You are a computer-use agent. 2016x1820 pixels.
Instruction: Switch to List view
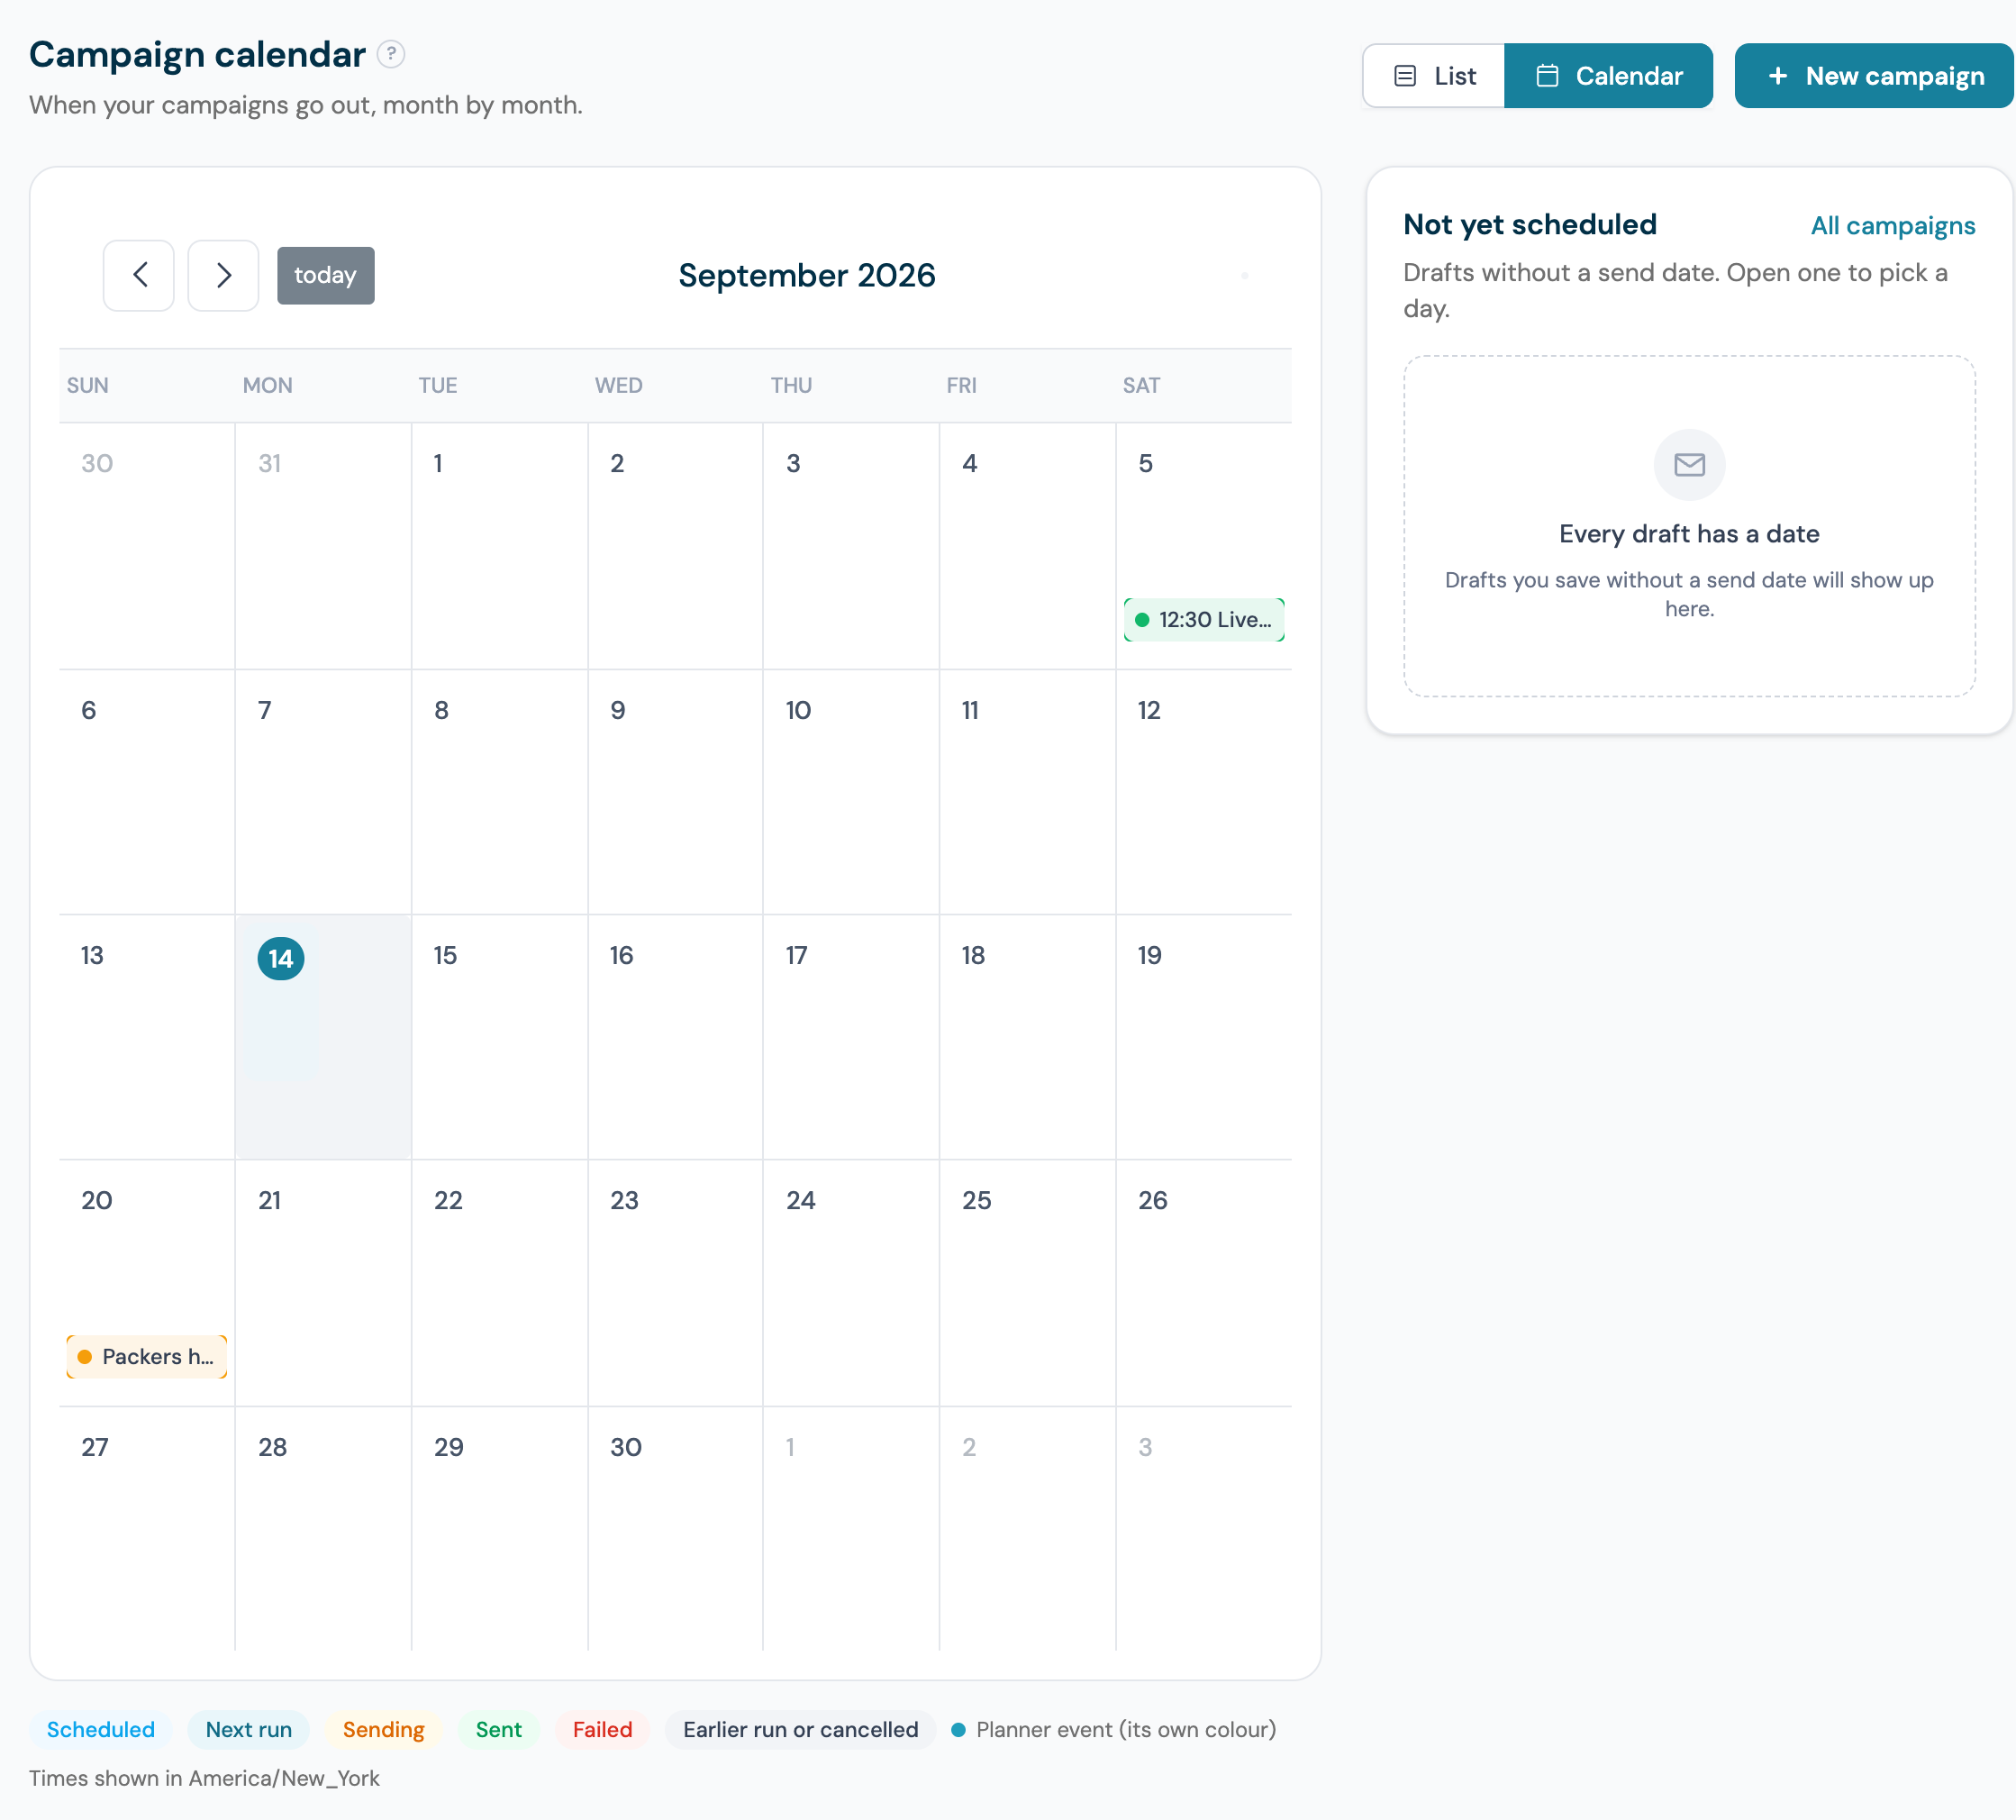[x=1433, y=76]
